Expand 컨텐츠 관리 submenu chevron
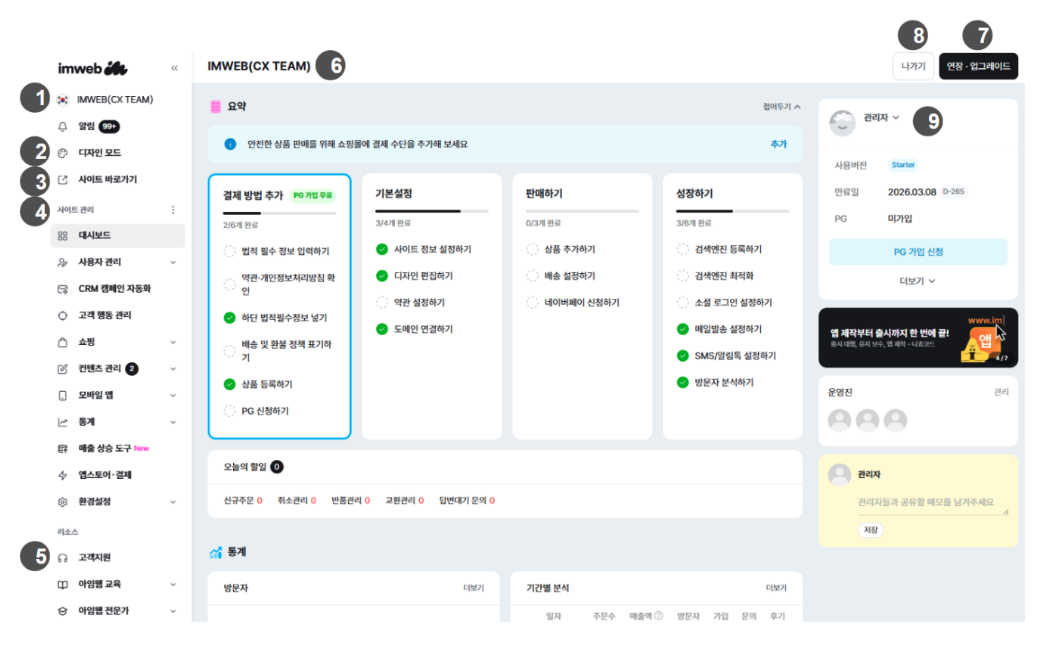Viewport: 1037px width, 648px height. 173,369
